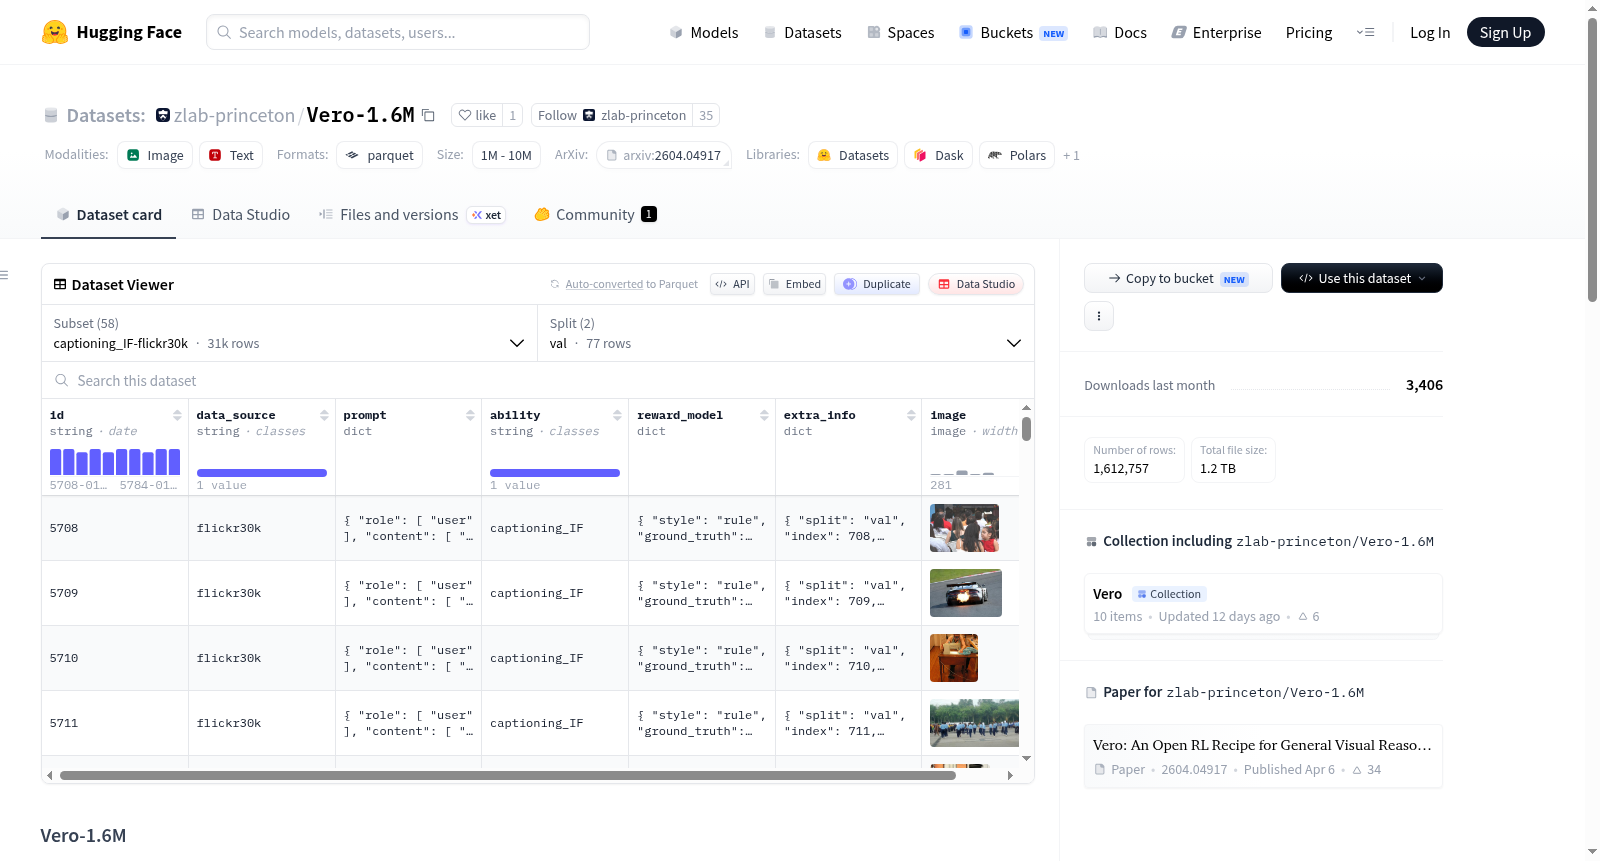
Task: Follow zlab-princeton
Action: 612,115
